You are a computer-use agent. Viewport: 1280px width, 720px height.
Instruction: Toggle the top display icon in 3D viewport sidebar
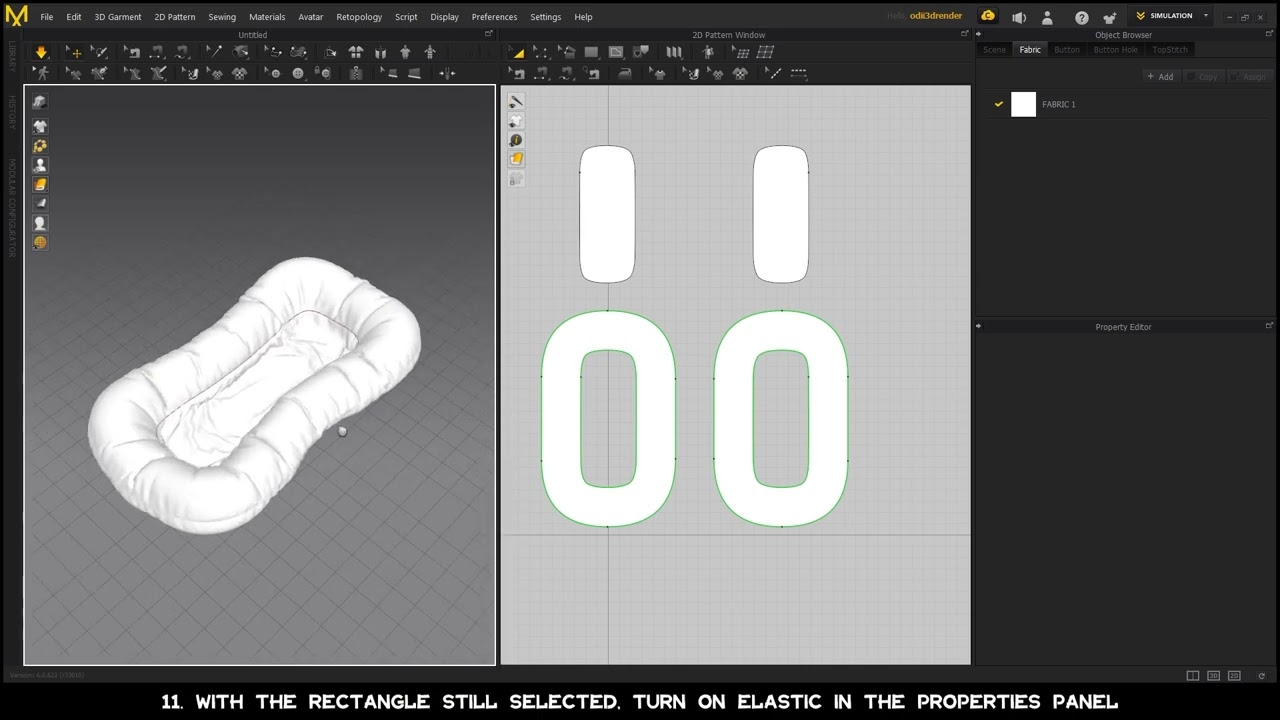click(40, 101)
